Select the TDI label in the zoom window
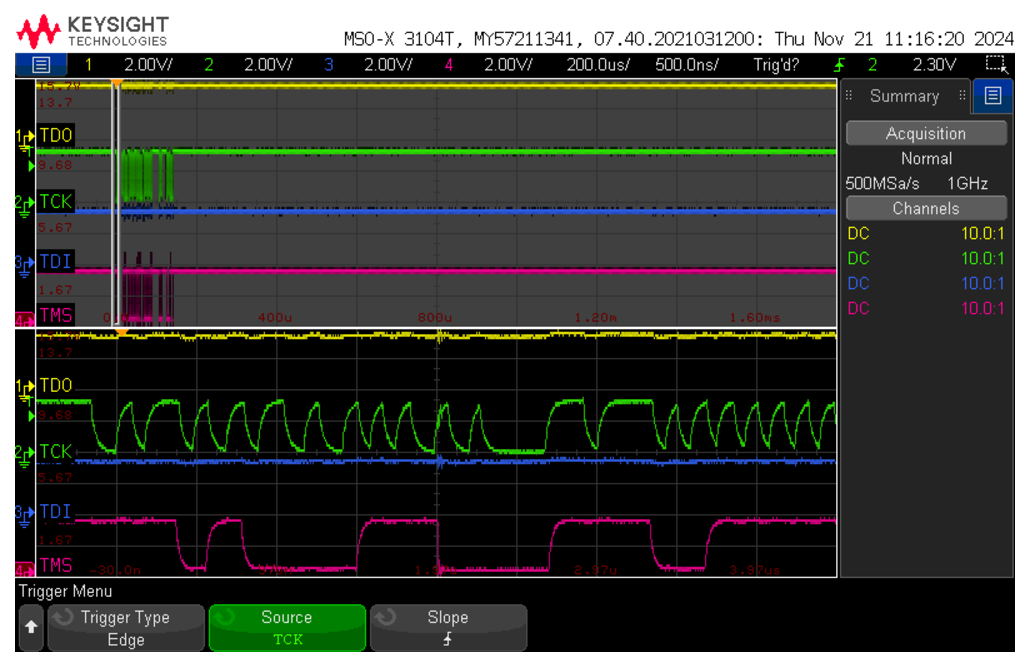Screen dimensions: 1019x652 coord(56,512)
